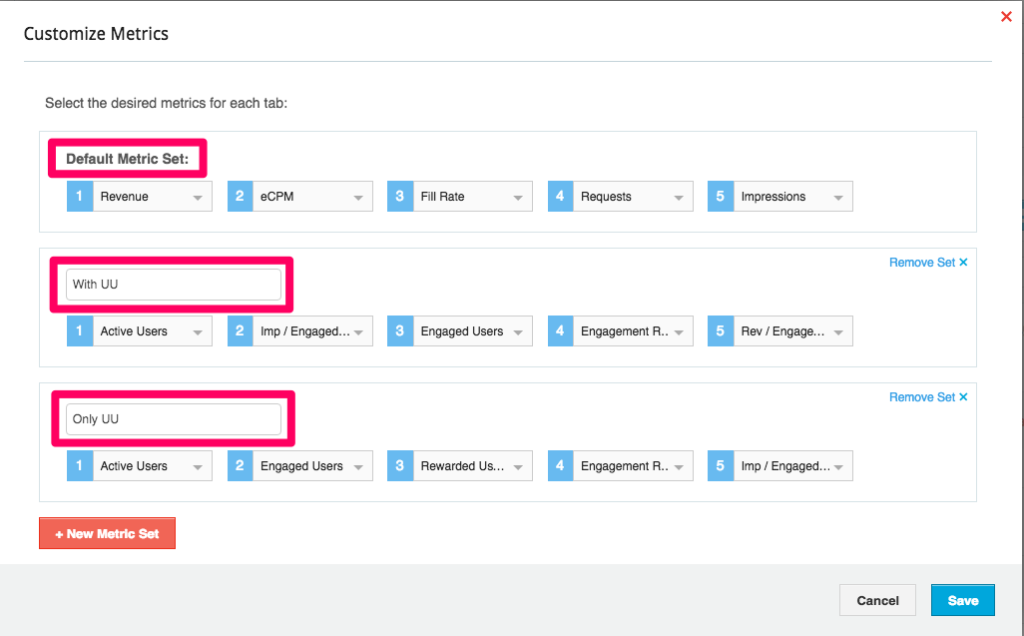The width and height of the screenshot is (1024, 636).
Task: Click the Only UU set name field
Action: 174,419
